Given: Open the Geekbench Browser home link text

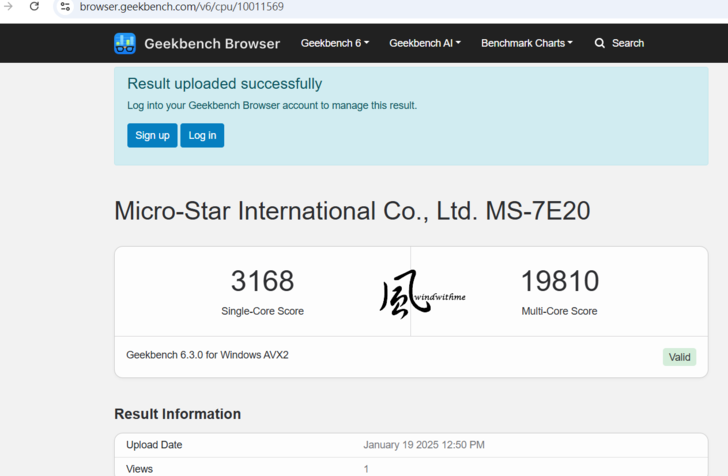Looking at the screenshot, I should 211,43.
